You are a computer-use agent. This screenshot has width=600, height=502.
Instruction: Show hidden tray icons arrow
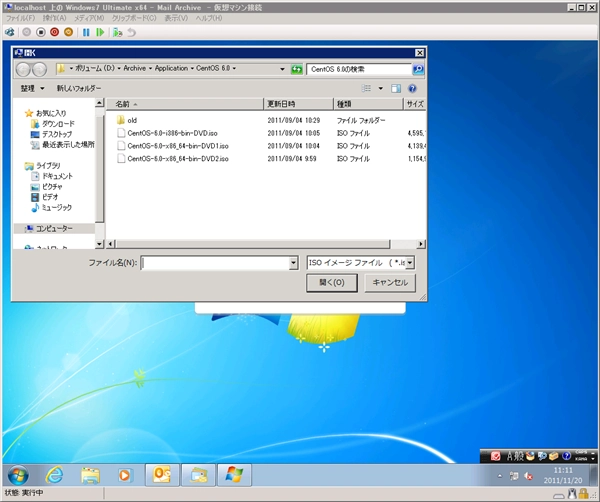[500, 476]
